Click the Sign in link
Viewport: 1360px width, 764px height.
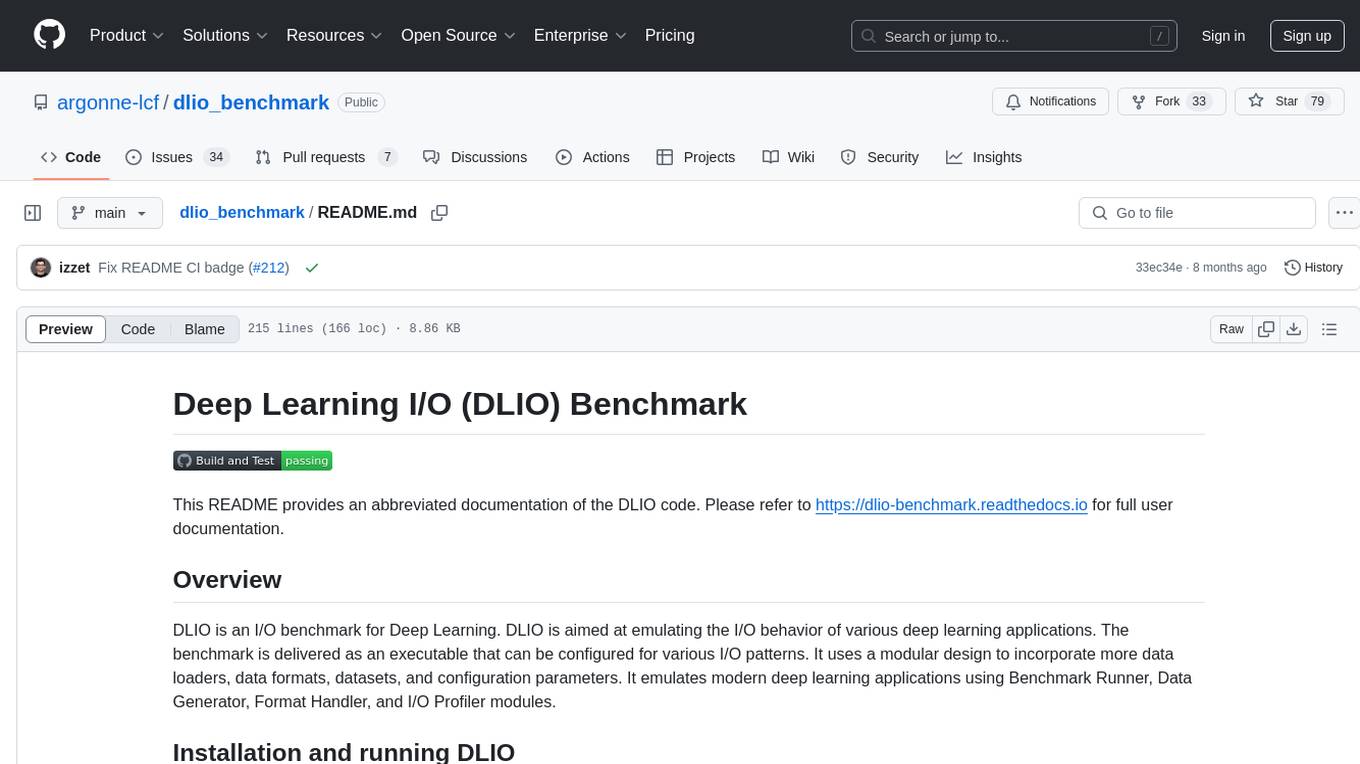coord(1223,36)
